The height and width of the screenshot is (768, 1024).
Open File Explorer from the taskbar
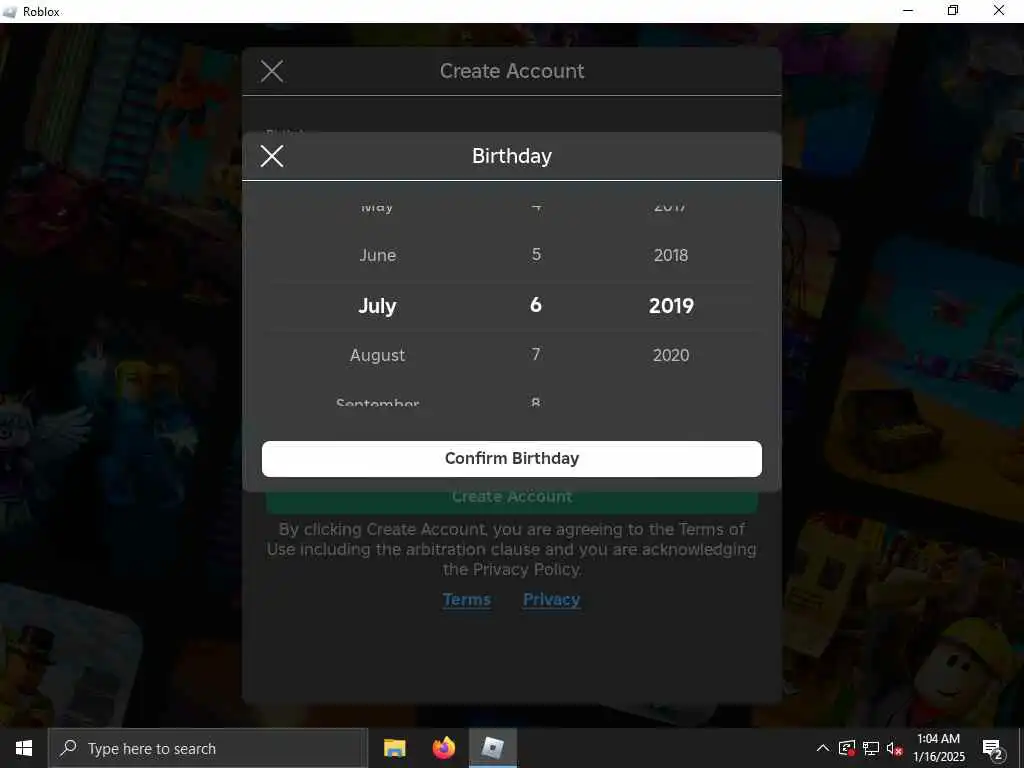[x=394, y=748]
